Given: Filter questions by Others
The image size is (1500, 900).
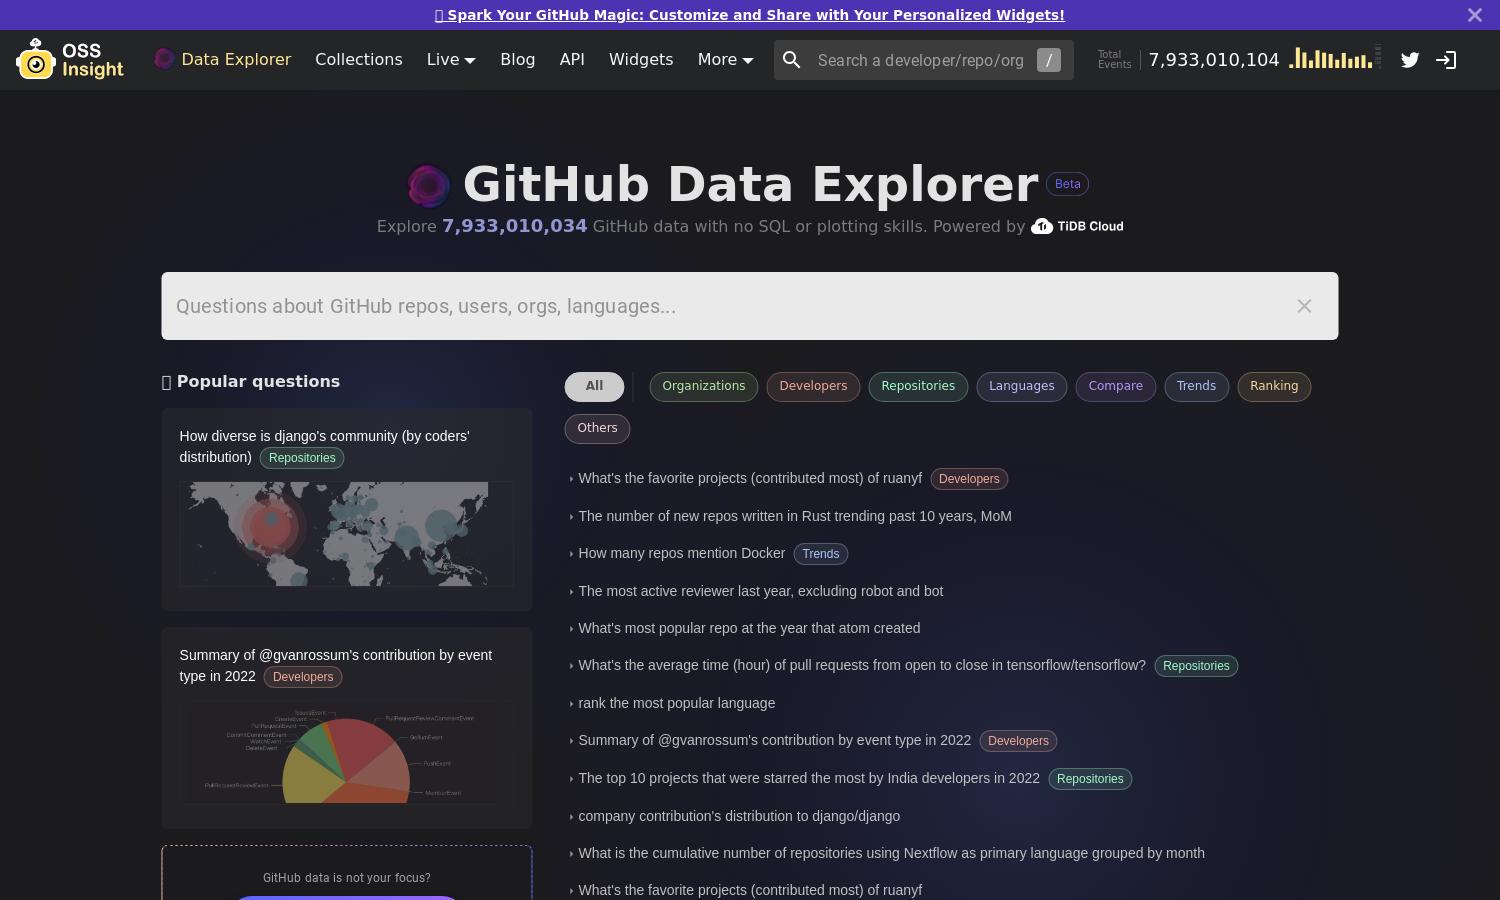Looking at the screenshot, I should 597,428.
